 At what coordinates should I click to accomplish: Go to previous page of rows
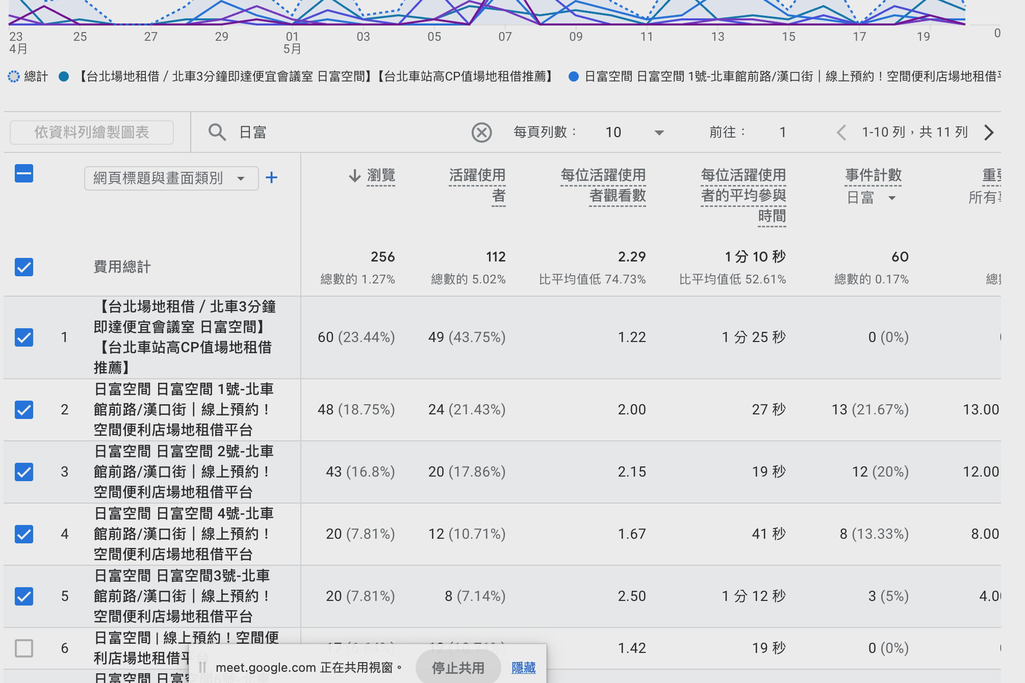tap(841, 132)
